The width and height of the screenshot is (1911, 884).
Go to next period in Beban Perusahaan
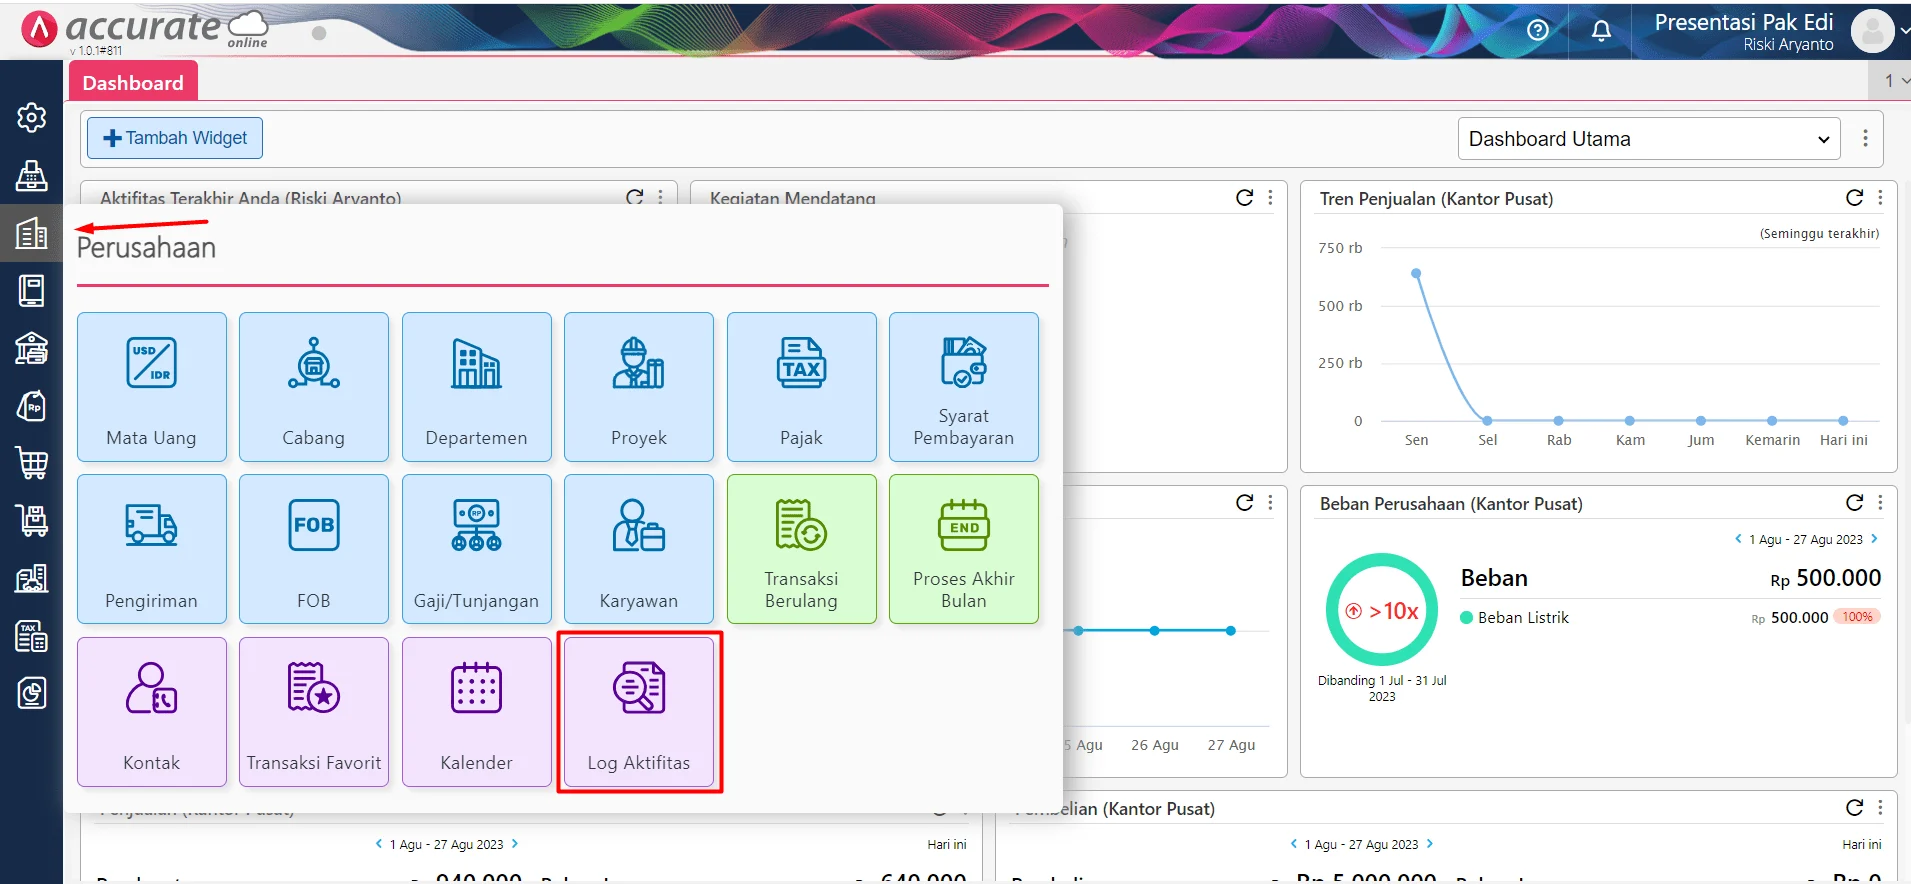[x=1874, y=539]
